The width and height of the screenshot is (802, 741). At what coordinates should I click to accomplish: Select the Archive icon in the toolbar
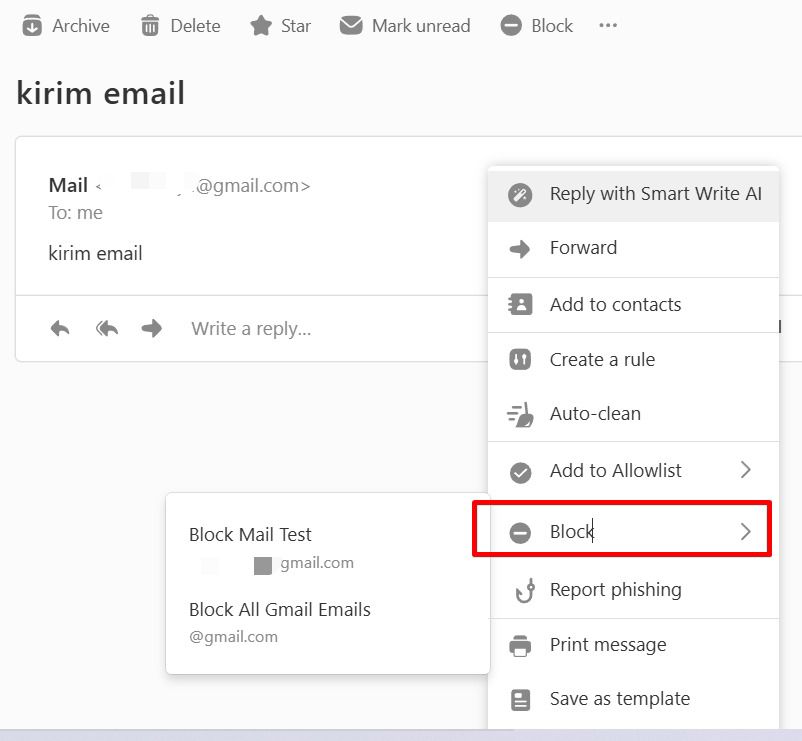tap(30, 25)
